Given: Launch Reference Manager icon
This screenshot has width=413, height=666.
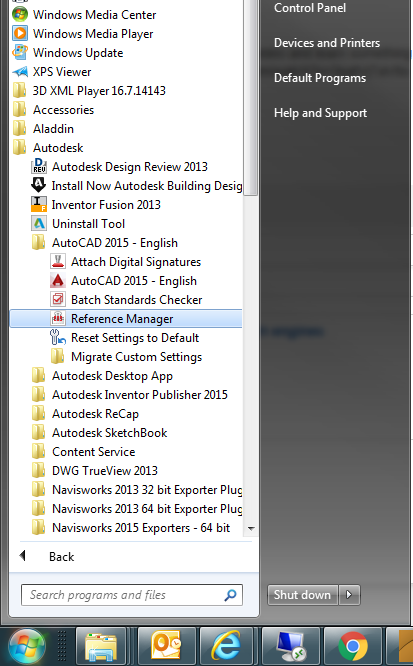Looking at the screenshot, I should pos(58,319).
